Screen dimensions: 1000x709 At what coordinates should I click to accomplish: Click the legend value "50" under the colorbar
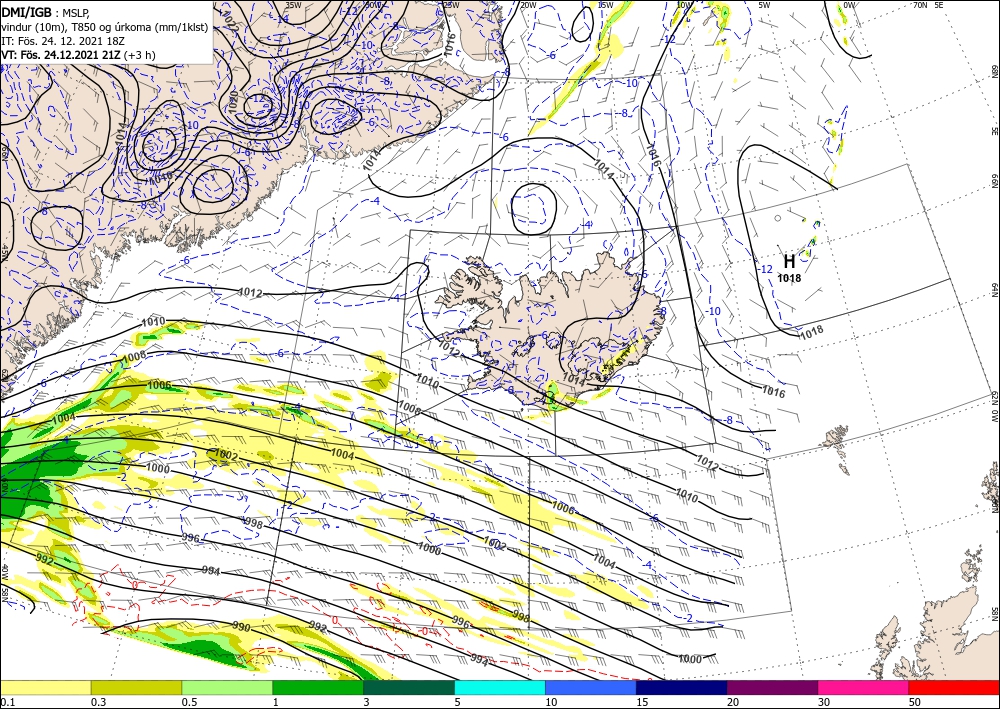(x=915, y=702)
